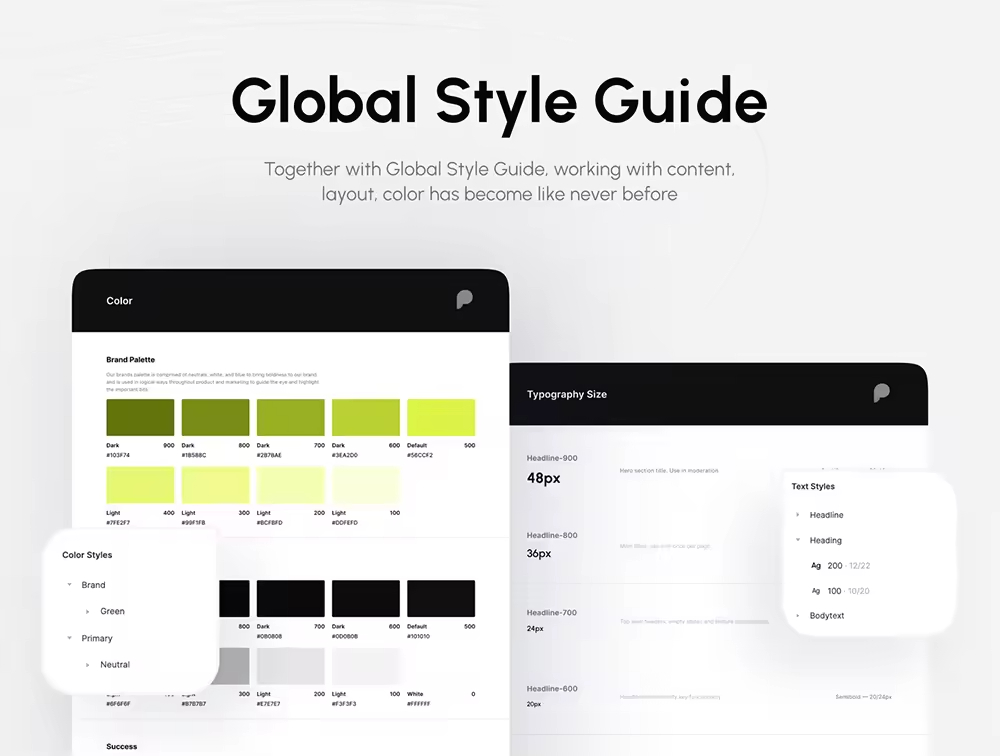Select the green Dark 900 swatch
Viewport: 1000px width, 756px height.
coord(140,417)
